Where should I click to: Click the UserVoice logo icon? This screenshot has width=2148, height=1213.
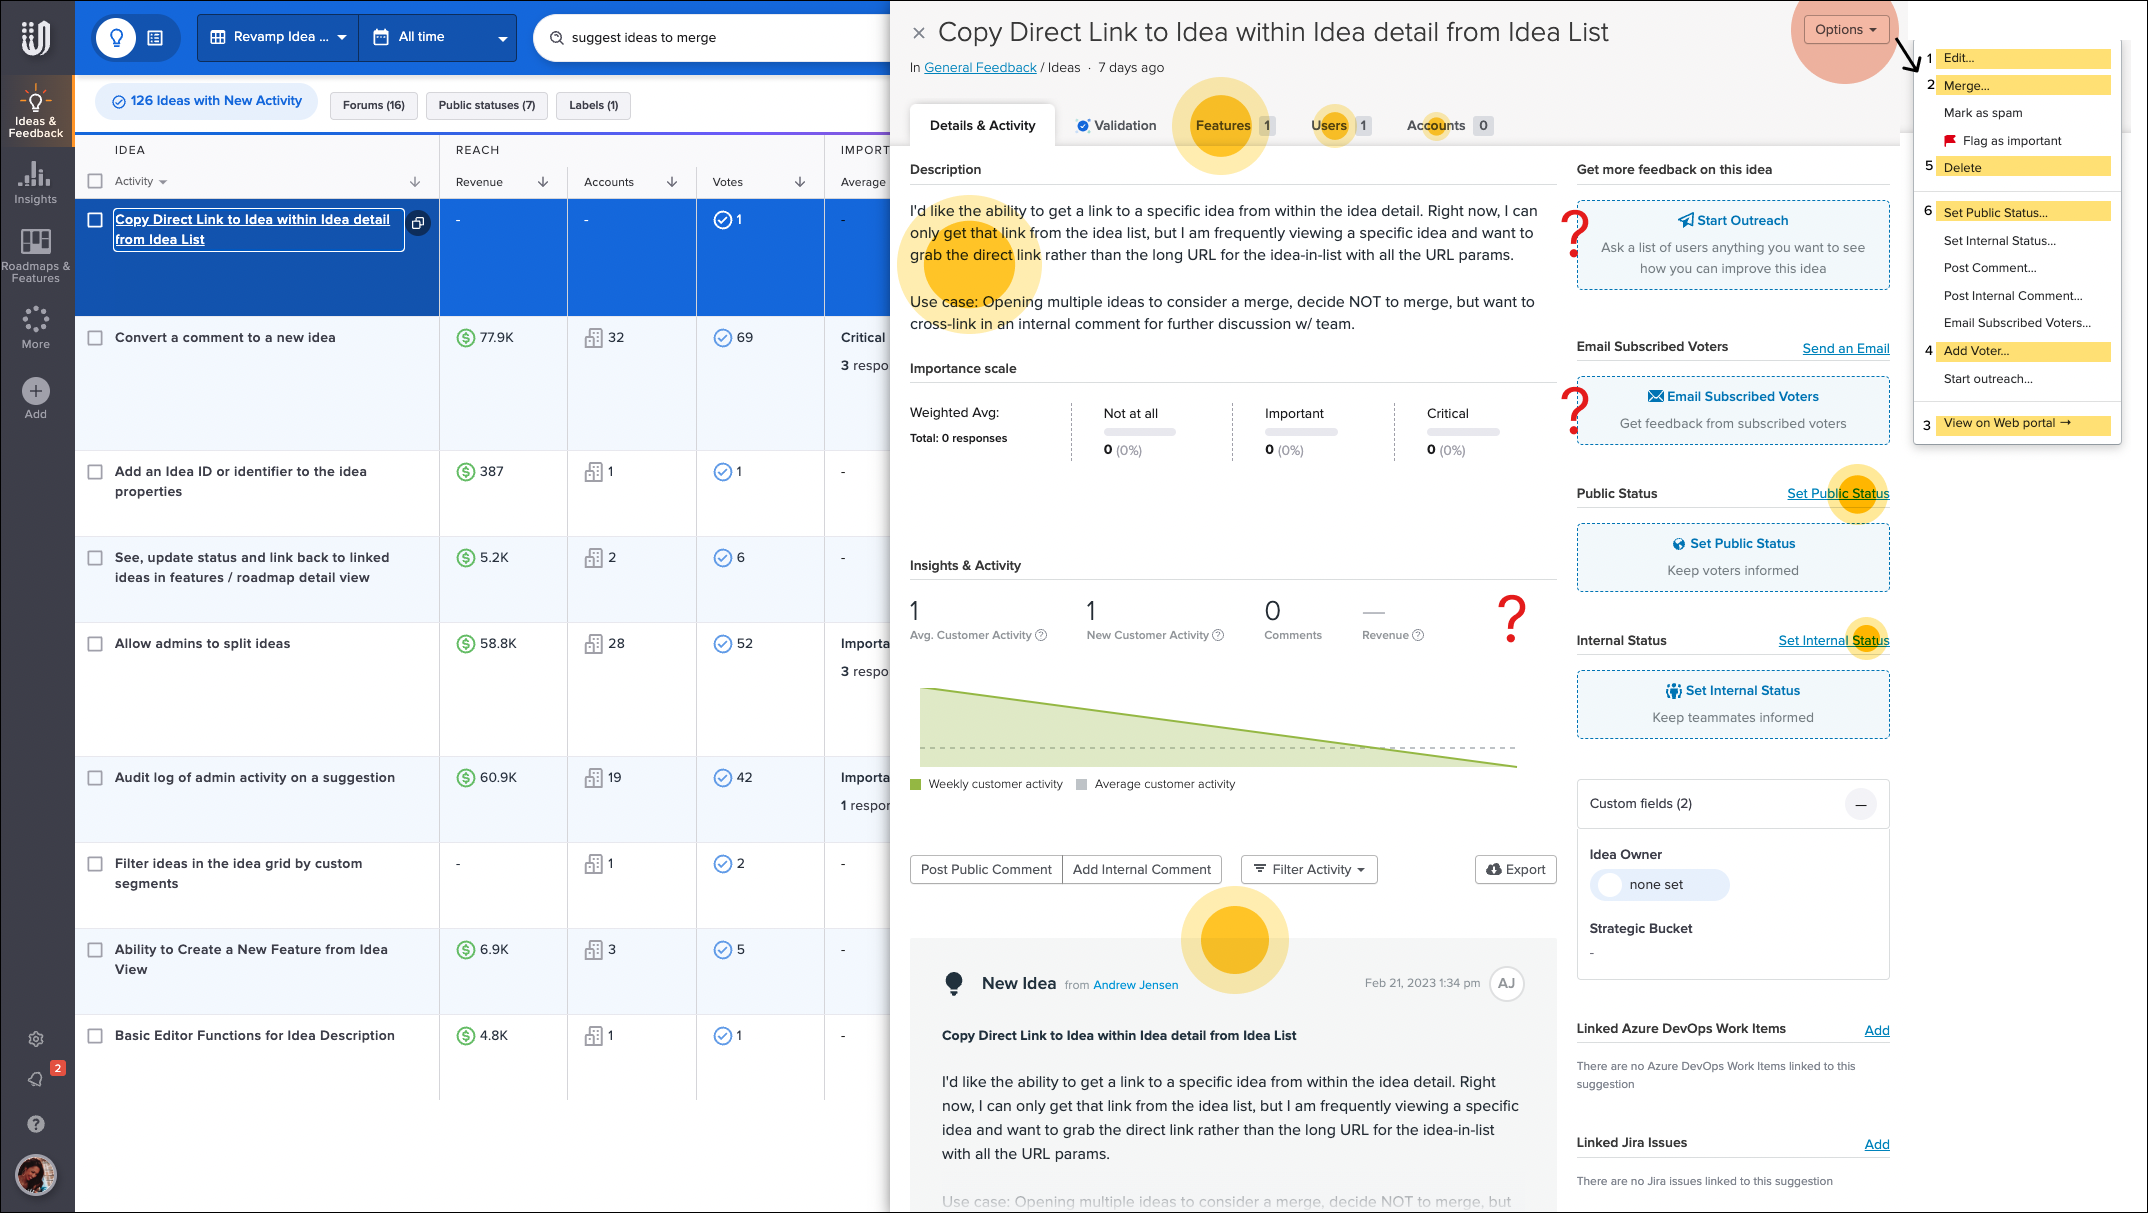(x=36, y=38)
